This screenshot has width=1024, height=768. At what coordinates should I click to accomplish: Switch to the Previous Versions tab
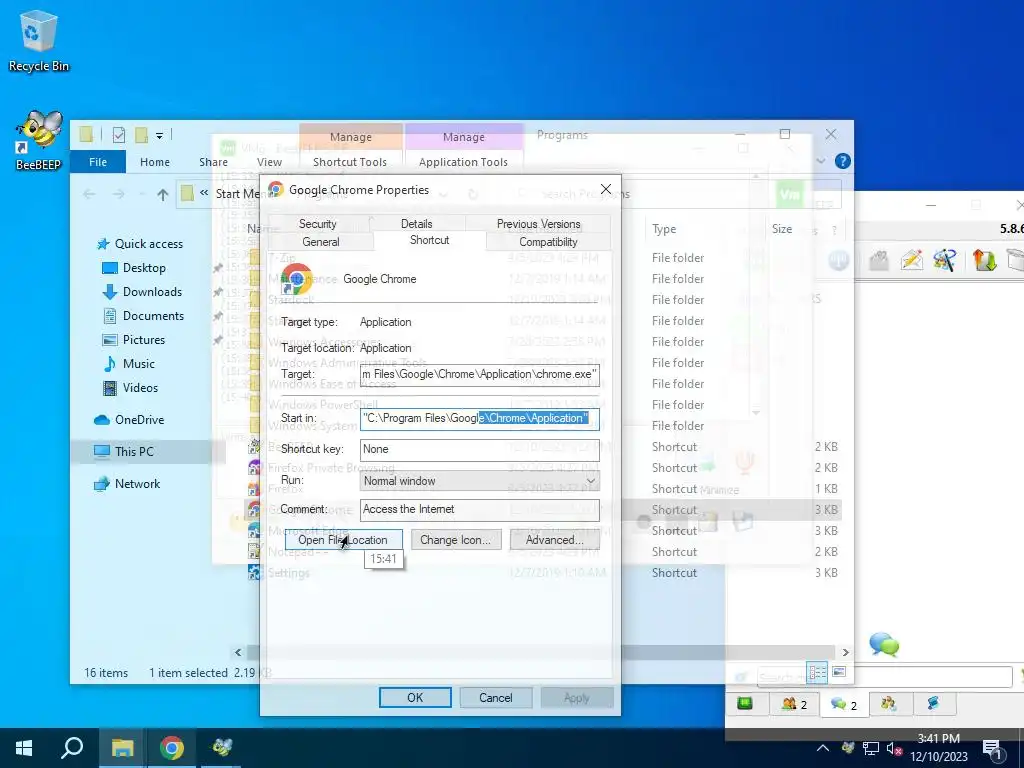(x=538, y=223)
